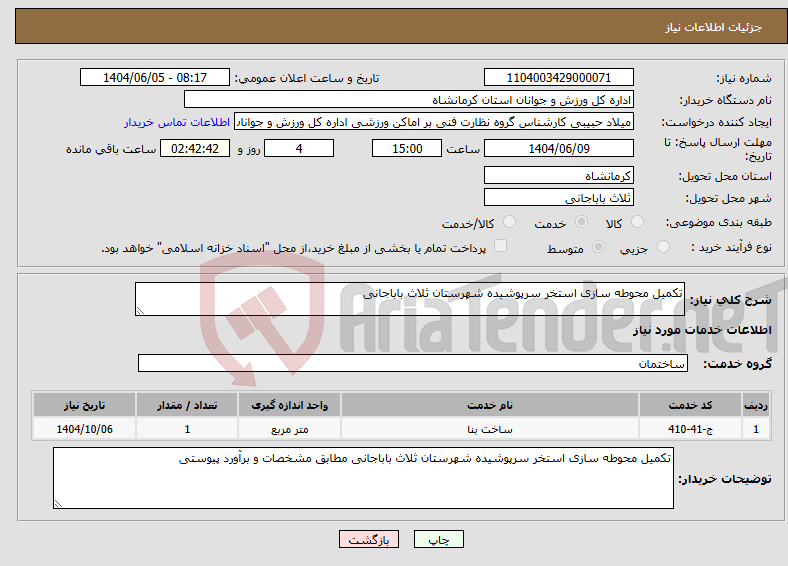Select the کالا radio button
Screen dimensions: 788x566
[637, 222]
